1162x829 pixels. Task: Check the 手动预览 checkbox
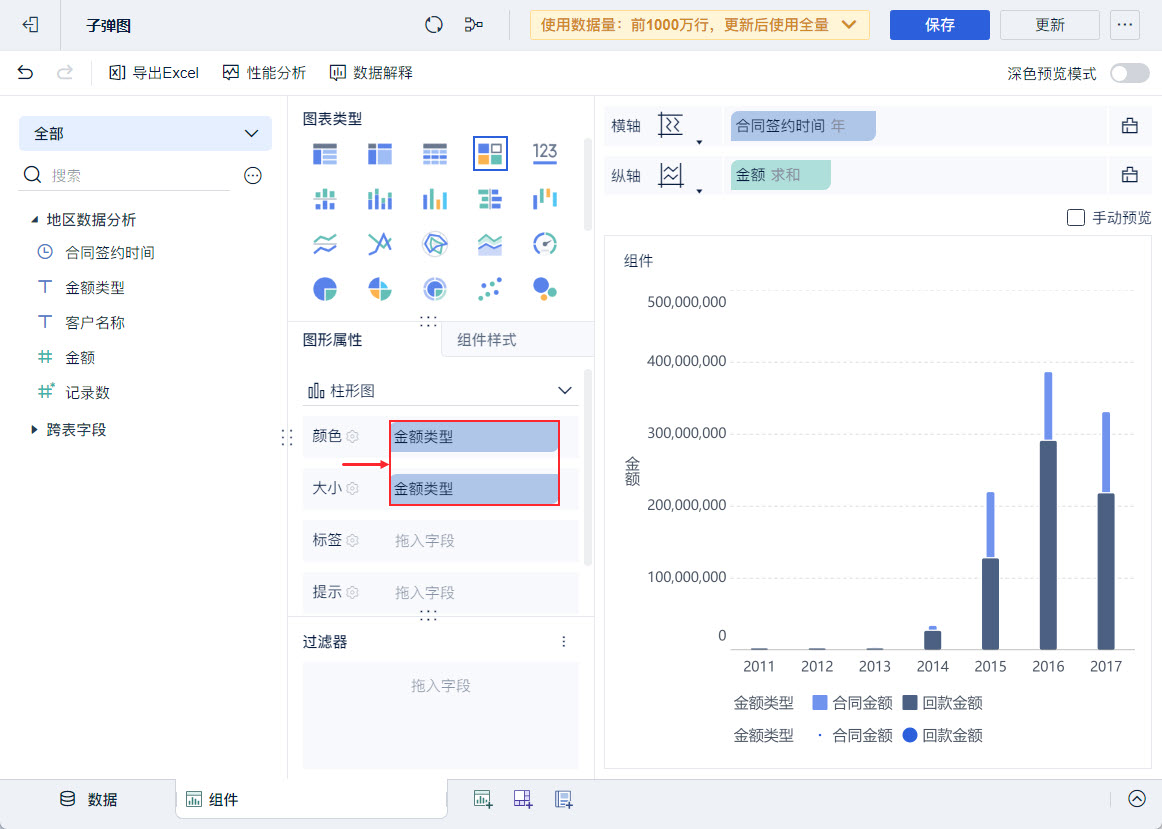(x=1075, y=218)
